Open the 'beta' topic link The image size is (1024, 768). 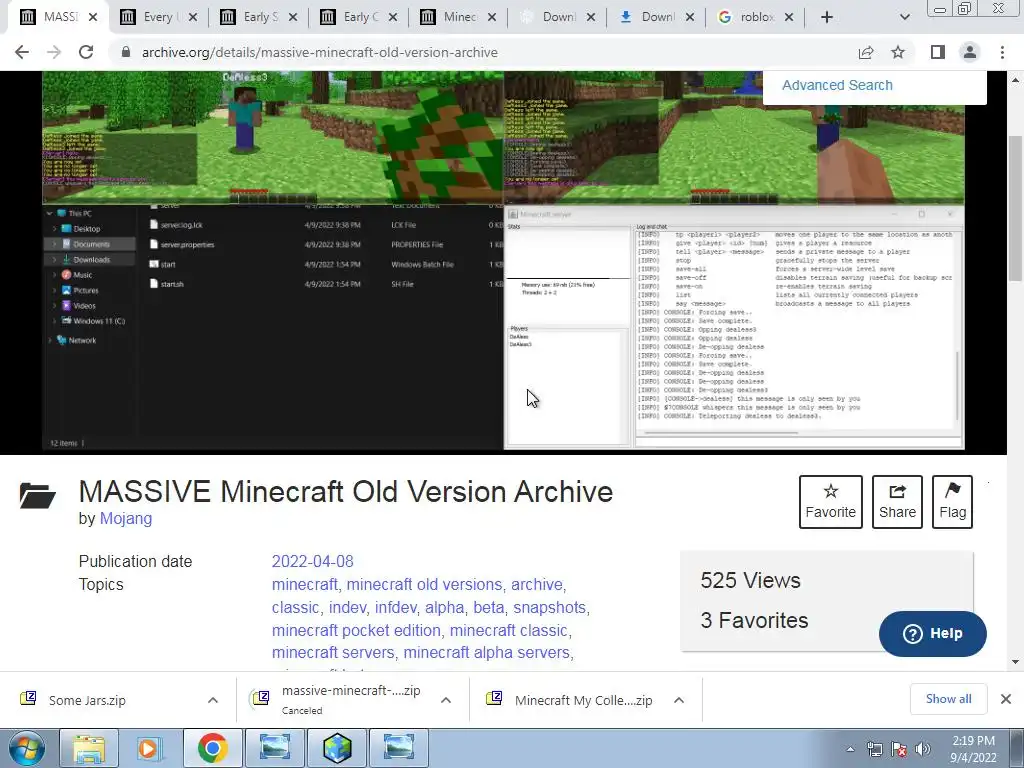click(x=488, y=607)
